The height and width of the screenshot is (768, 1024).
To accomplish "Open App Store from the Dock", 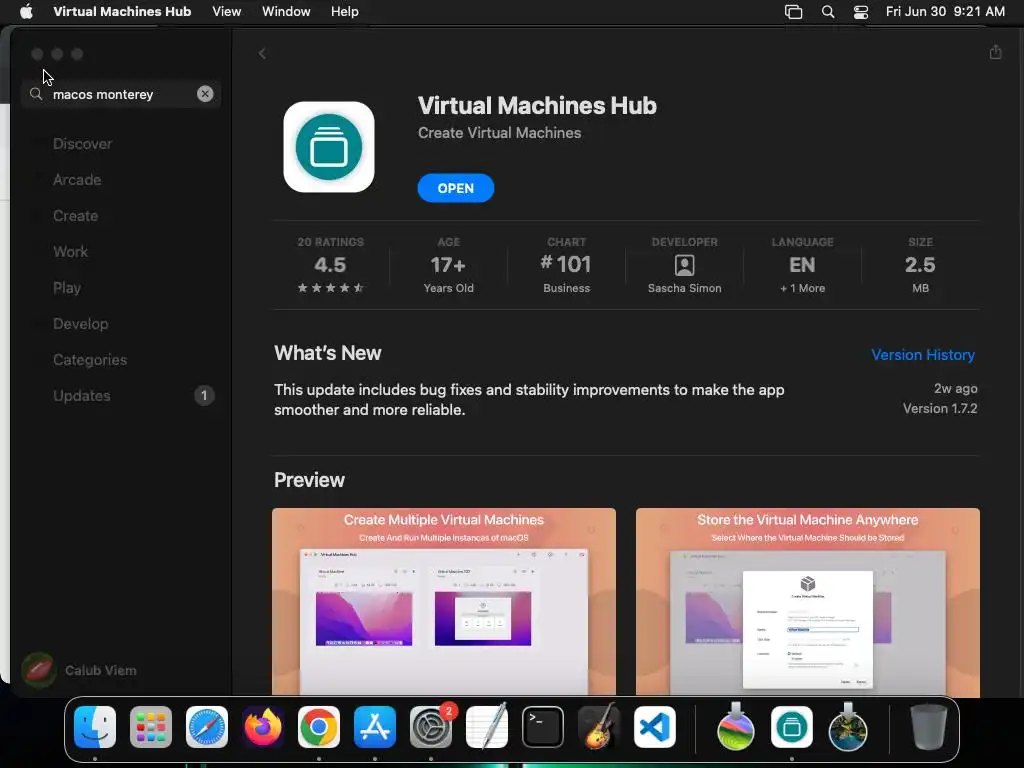I will pyautogui.click(x=375, y=727).
